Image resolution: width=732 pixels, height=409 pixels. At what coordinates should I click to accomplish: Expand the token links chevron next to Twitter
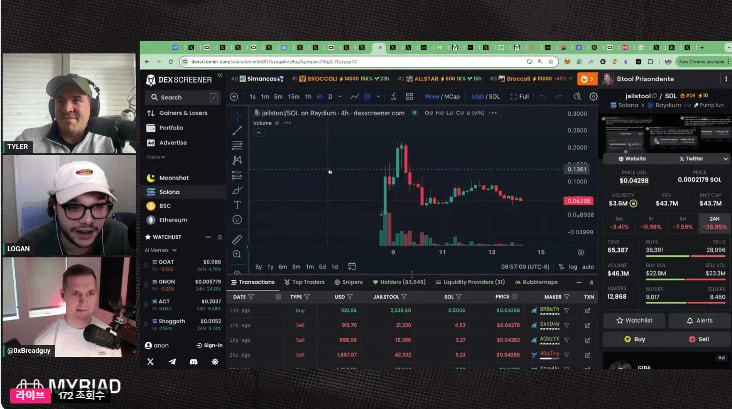coord(725,159)
